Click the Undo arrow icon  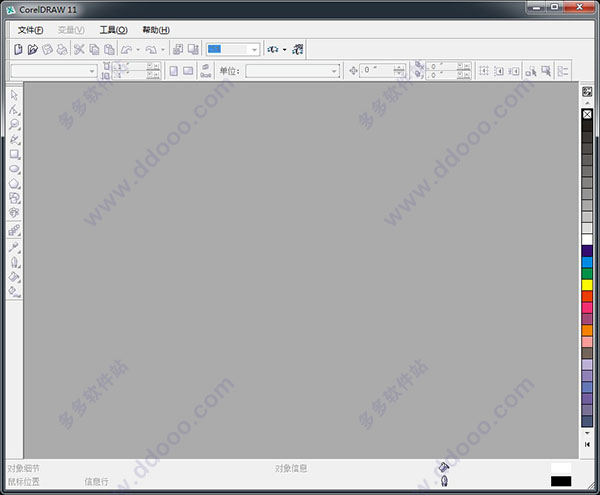(127, 49)
